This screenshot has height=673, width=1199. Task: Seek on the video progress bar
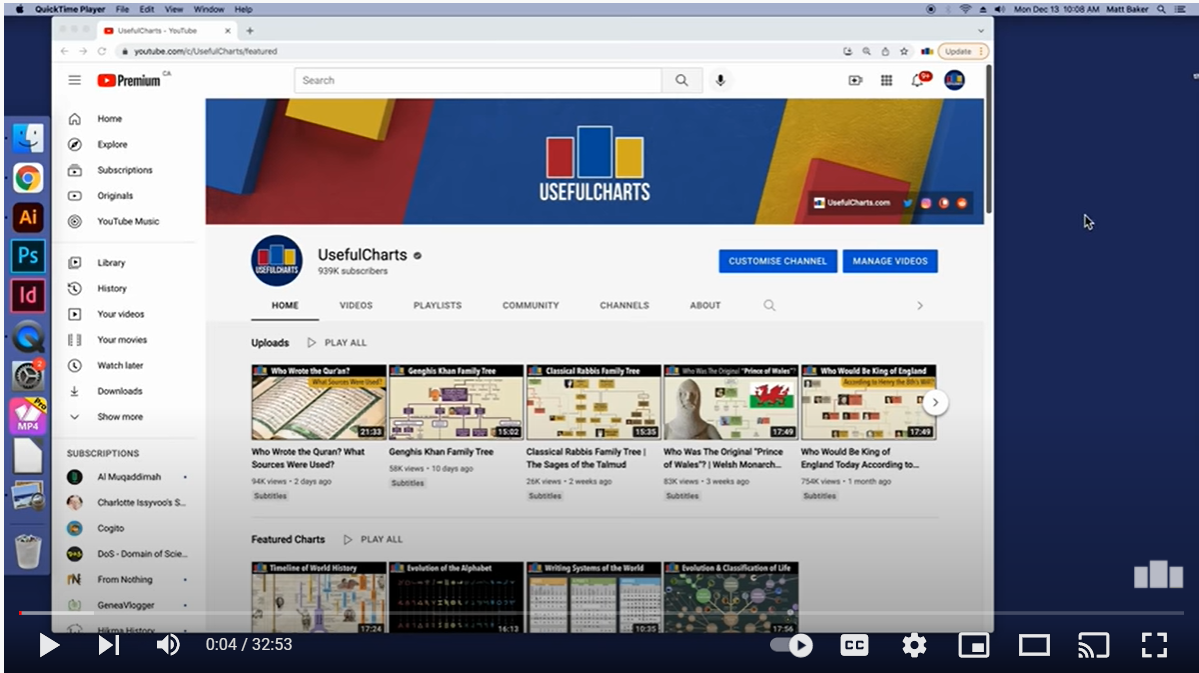tap(601, 613)
